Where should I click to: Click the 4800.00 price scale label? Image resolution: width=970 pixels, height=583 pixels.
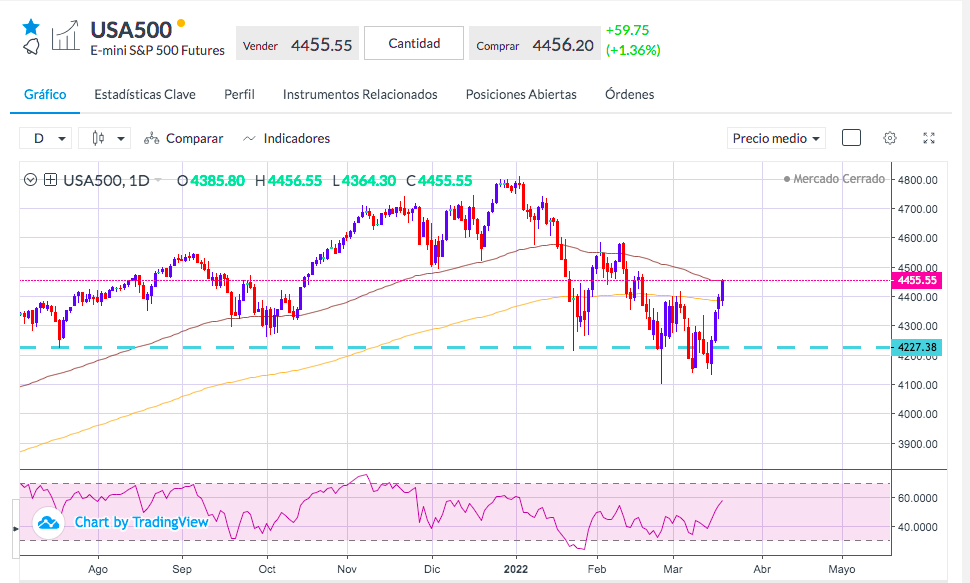coord(917,180)
